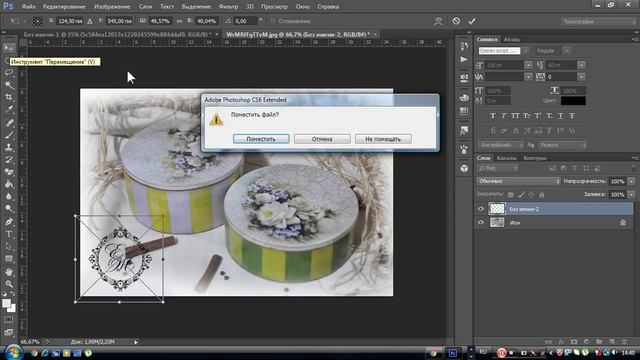Select the Crop tool
The width and height of the screenshot is (640, 360).
pyautogui.click(x=9, y=97)
